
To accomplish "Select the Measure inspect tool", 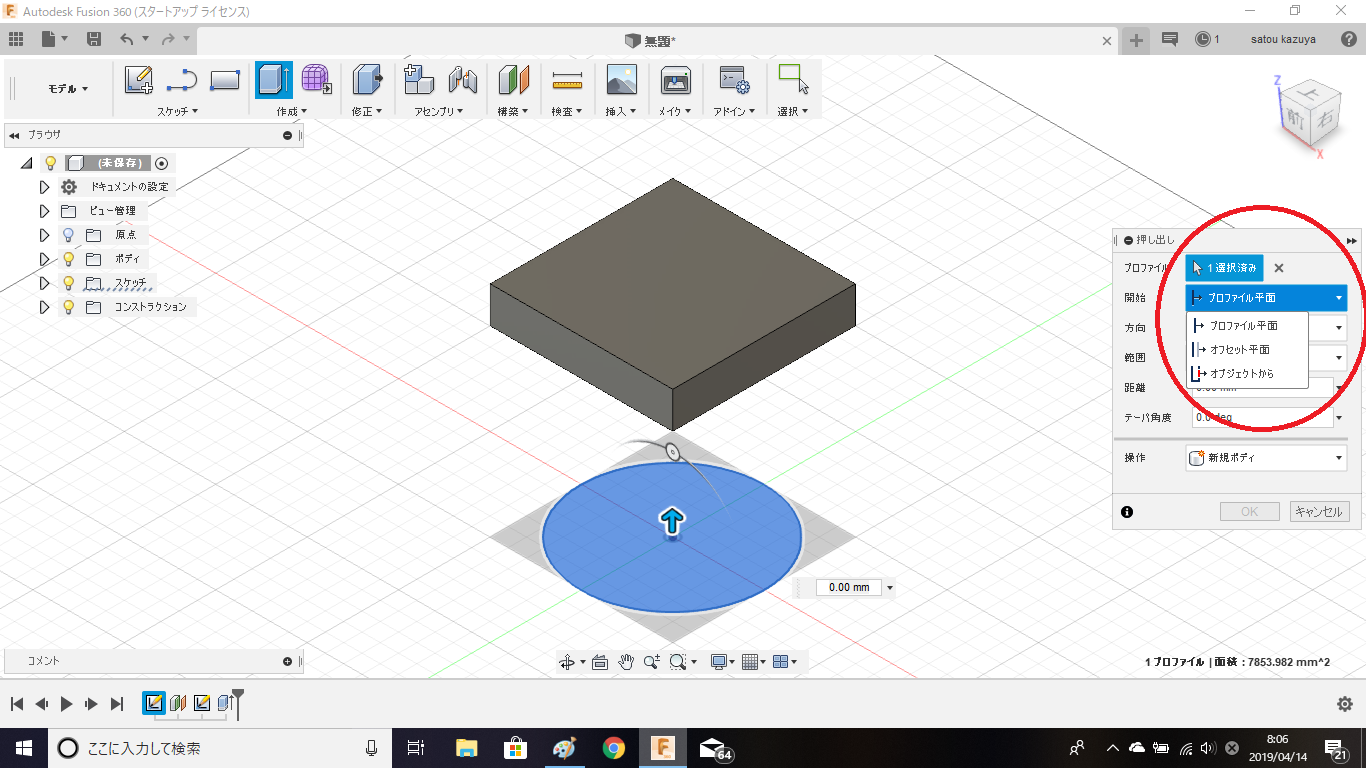I will click(x=567, y=80).
